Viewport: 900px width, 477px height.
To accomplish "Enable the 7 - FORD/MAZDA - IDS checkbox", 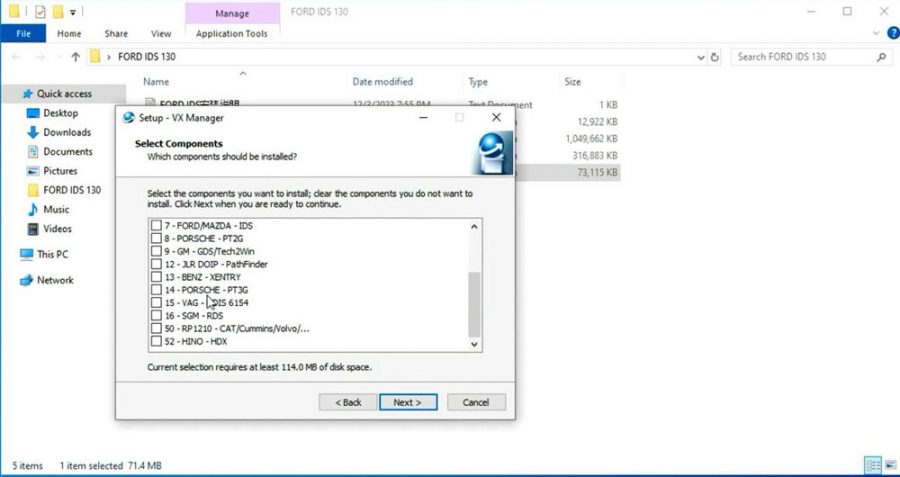I will (155, 225).
